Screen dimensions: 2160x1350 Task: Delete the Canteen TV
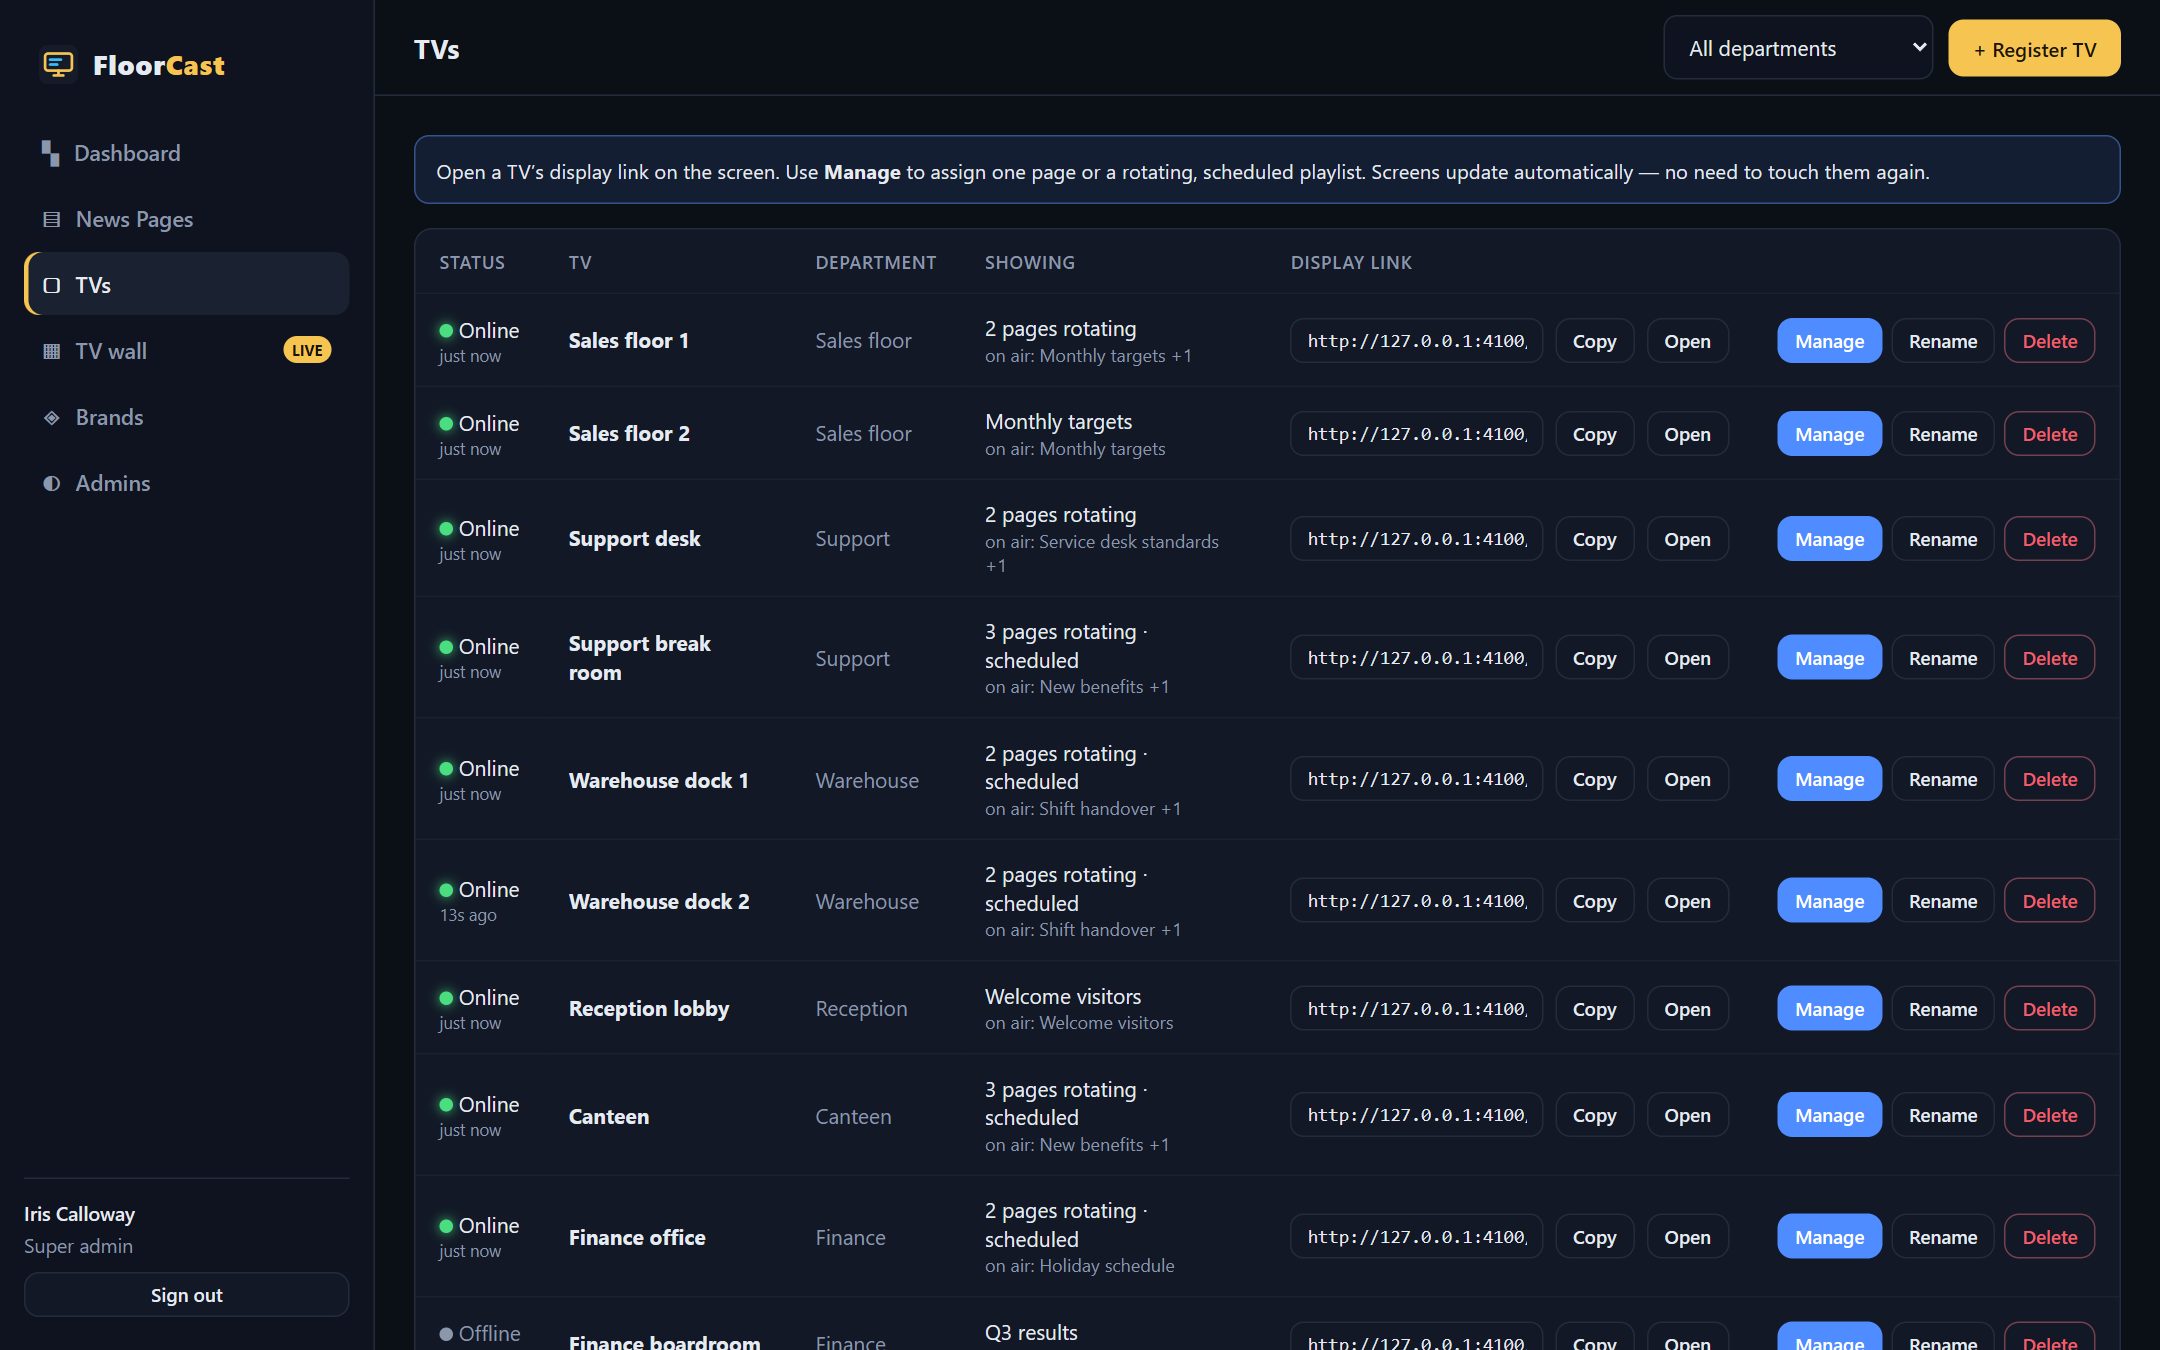coord(2049,1115)
